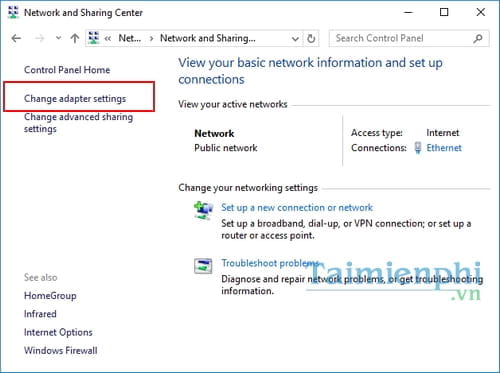Open Troubleshoot problems link
Screen dimensions: 500x373
click(x=270, y=263)
